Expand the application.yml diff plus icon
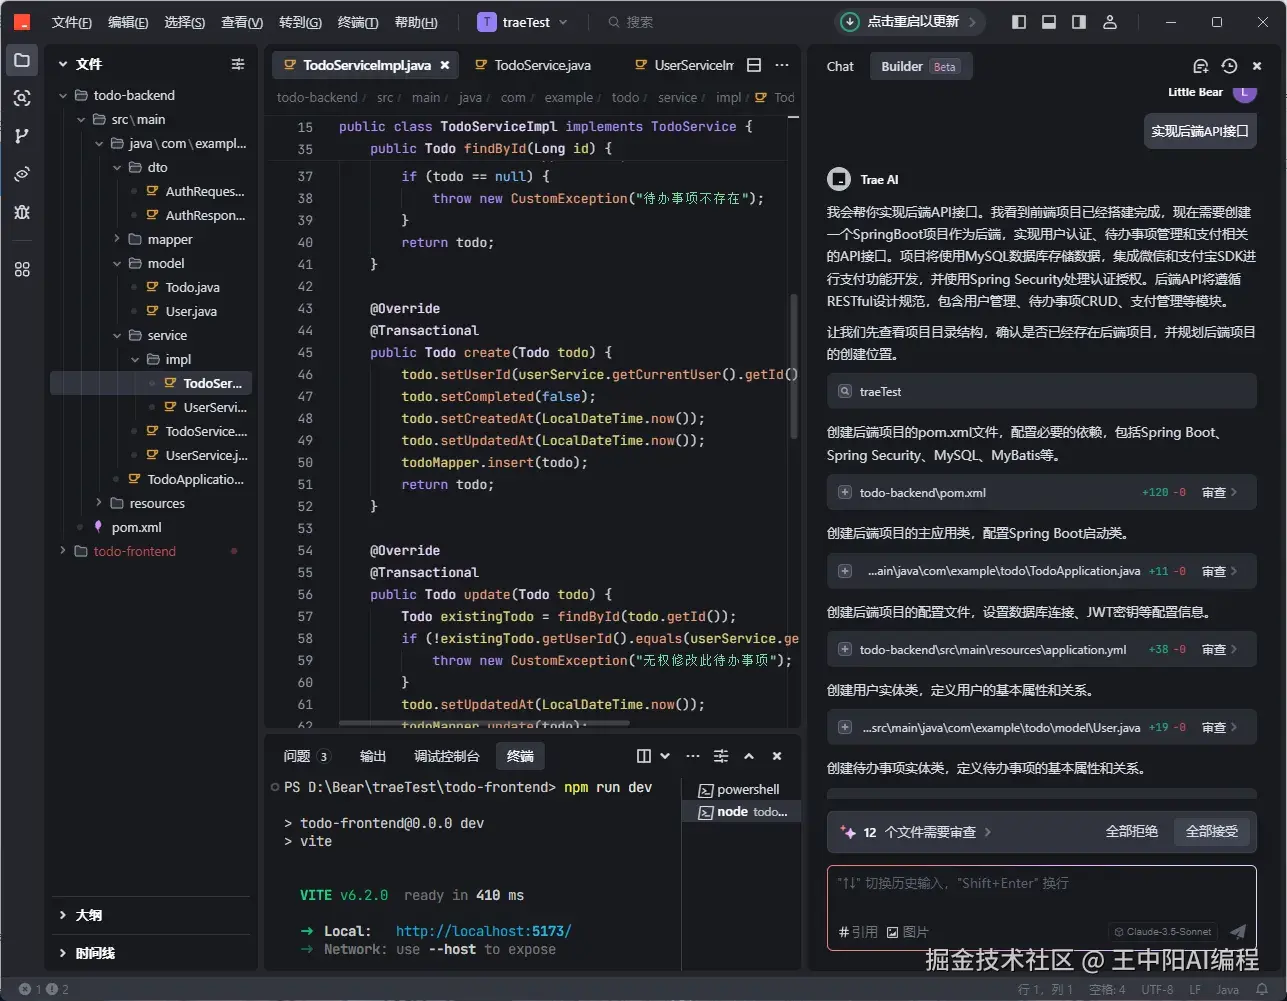This screenshot has height=1001, width=1287. [845, 650]
